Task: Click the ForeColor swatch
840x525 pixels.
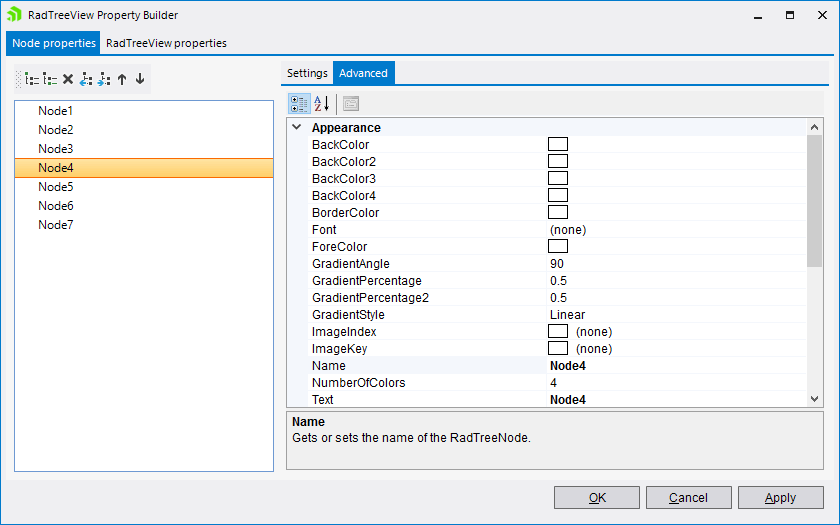Action: coord(558,246)
